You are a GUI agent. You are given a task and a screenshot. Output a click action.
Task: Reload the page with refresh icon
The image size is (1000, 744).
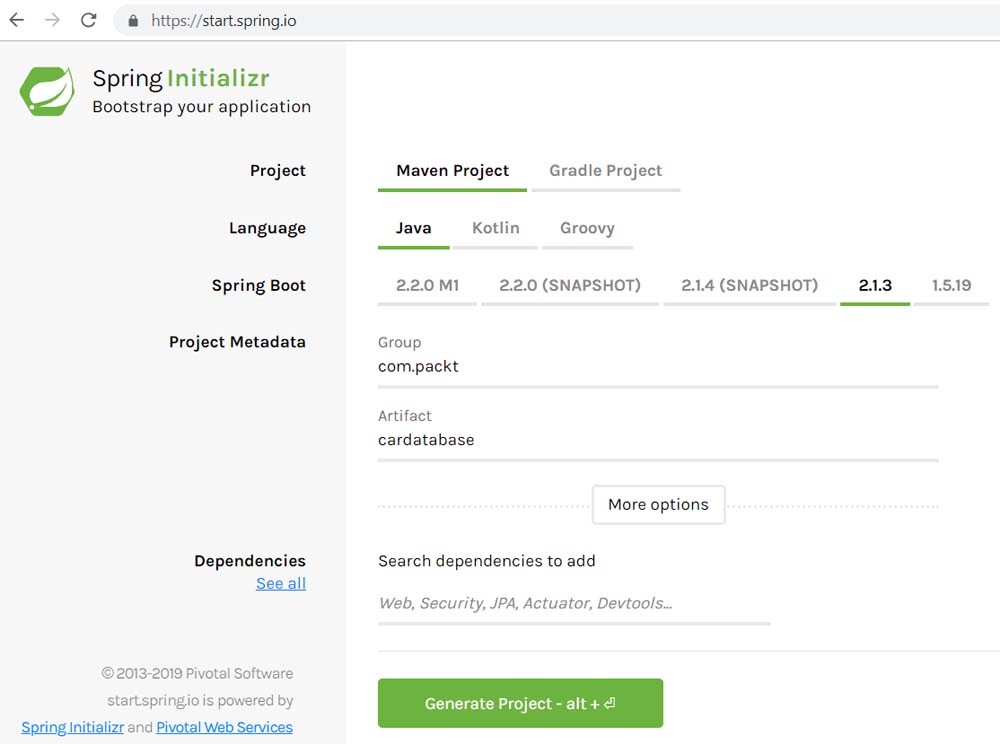[89, 20]
